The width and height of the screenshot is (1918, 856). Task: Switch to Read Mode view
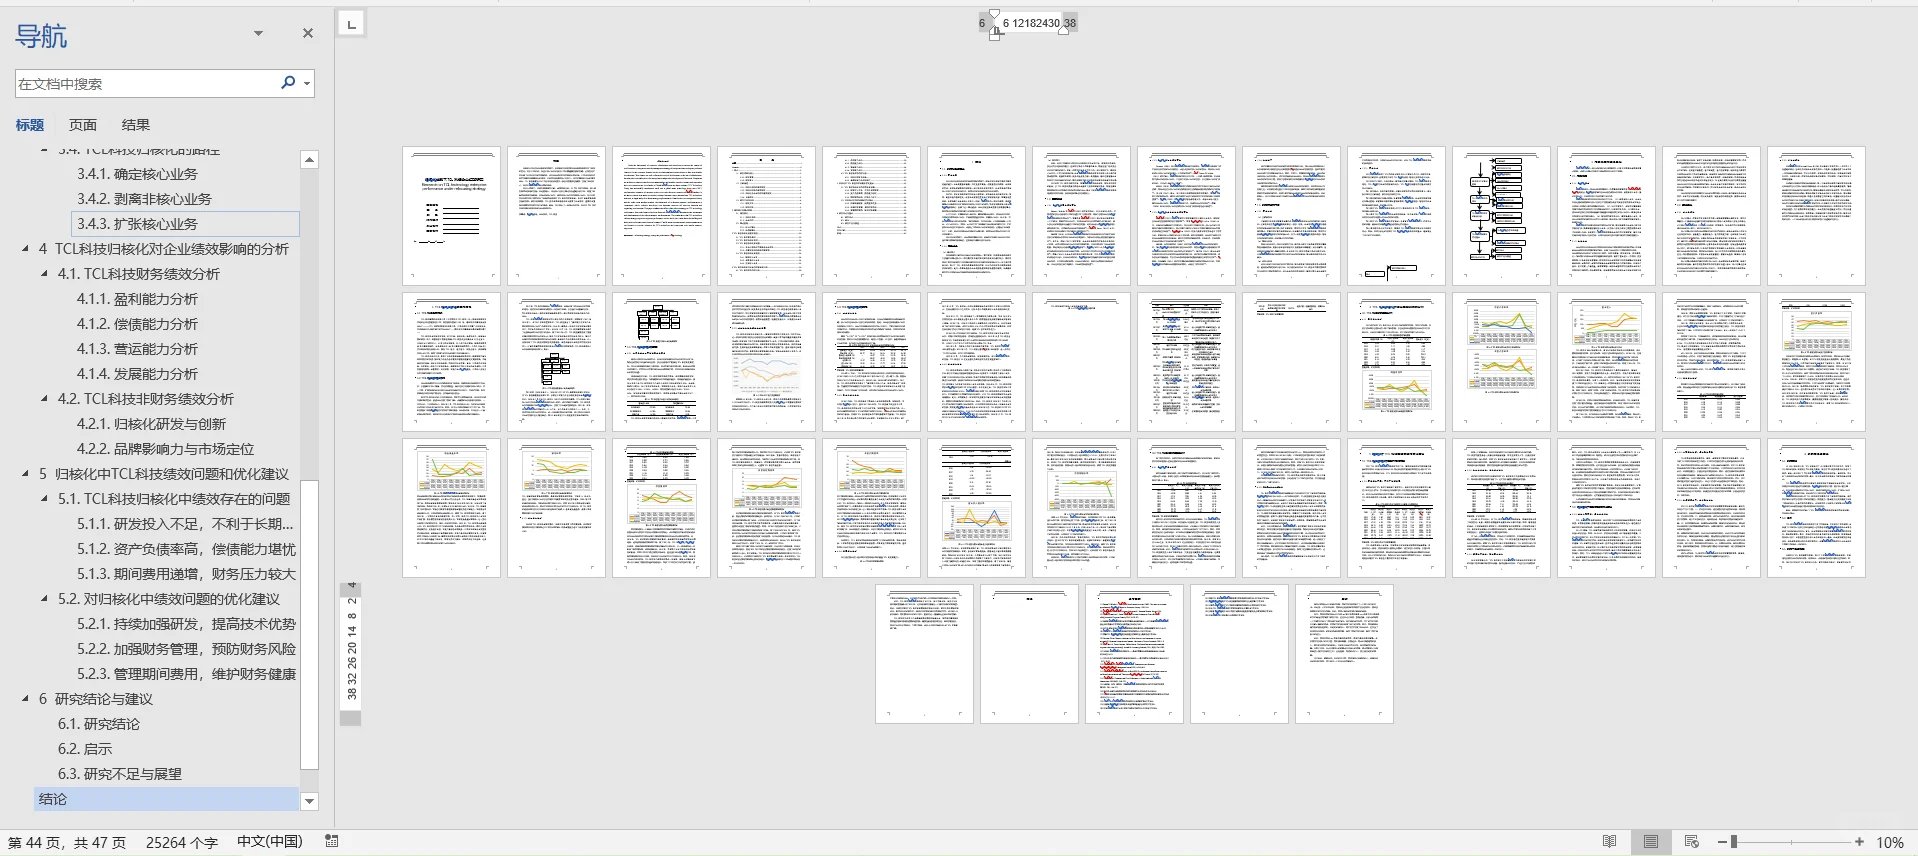(1609, 842)
